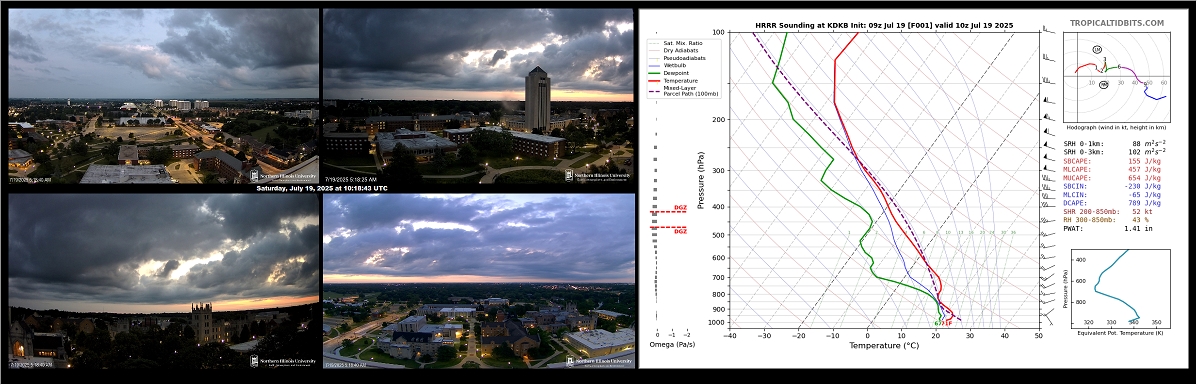Image resolution: width=1197 pixels, height=385 pixels.
Task: Open the top-left campus webcam view
Action: coord(163,96)
